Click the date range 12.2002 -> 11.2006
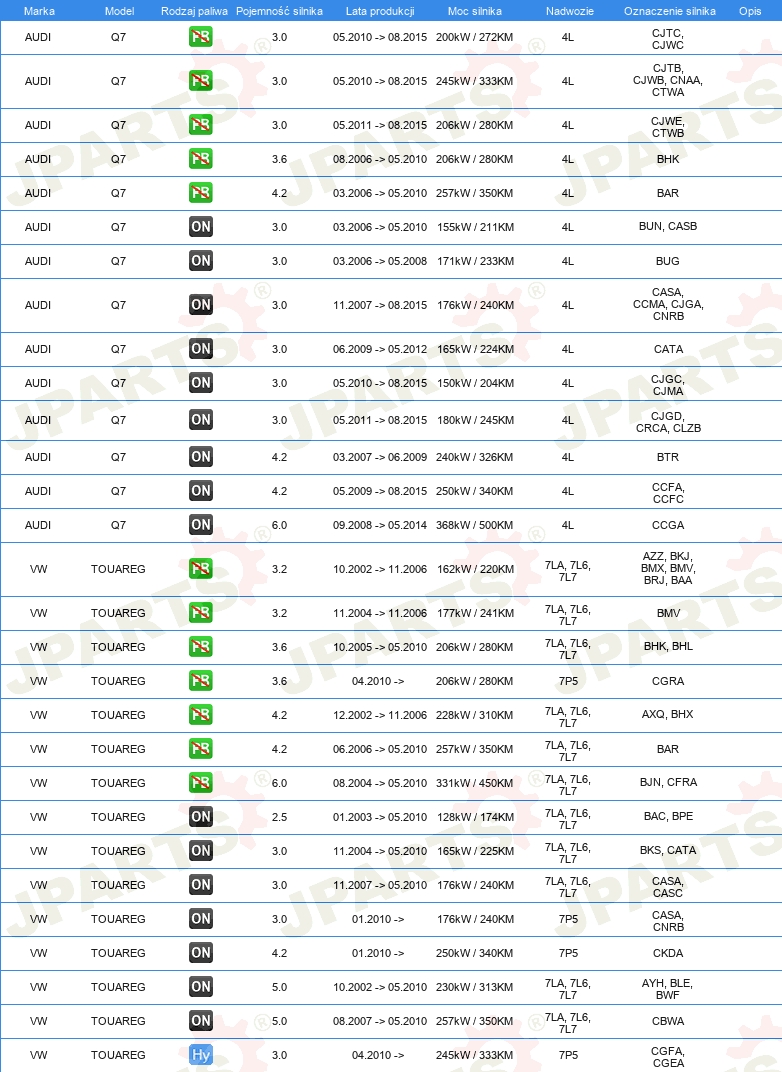This screenshot has width=782, height=1072. click(x=380, y=715)
